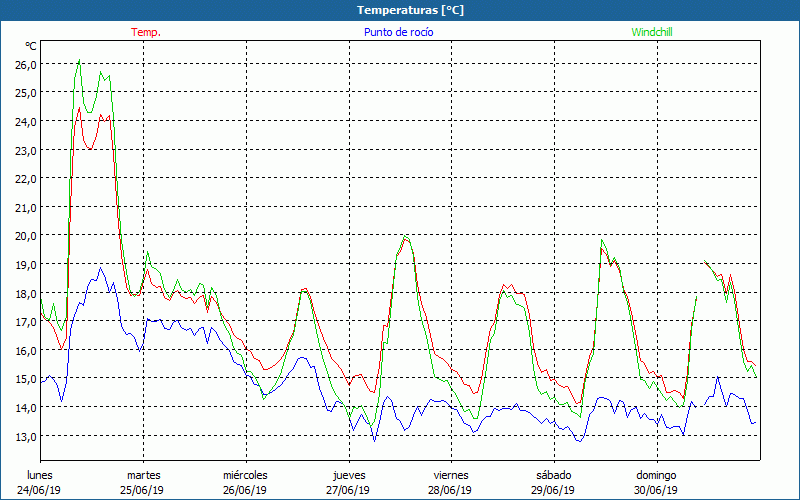Click the 21,0 y-axis value
Viewport: 800px width, 500px height.
point(26,208)
